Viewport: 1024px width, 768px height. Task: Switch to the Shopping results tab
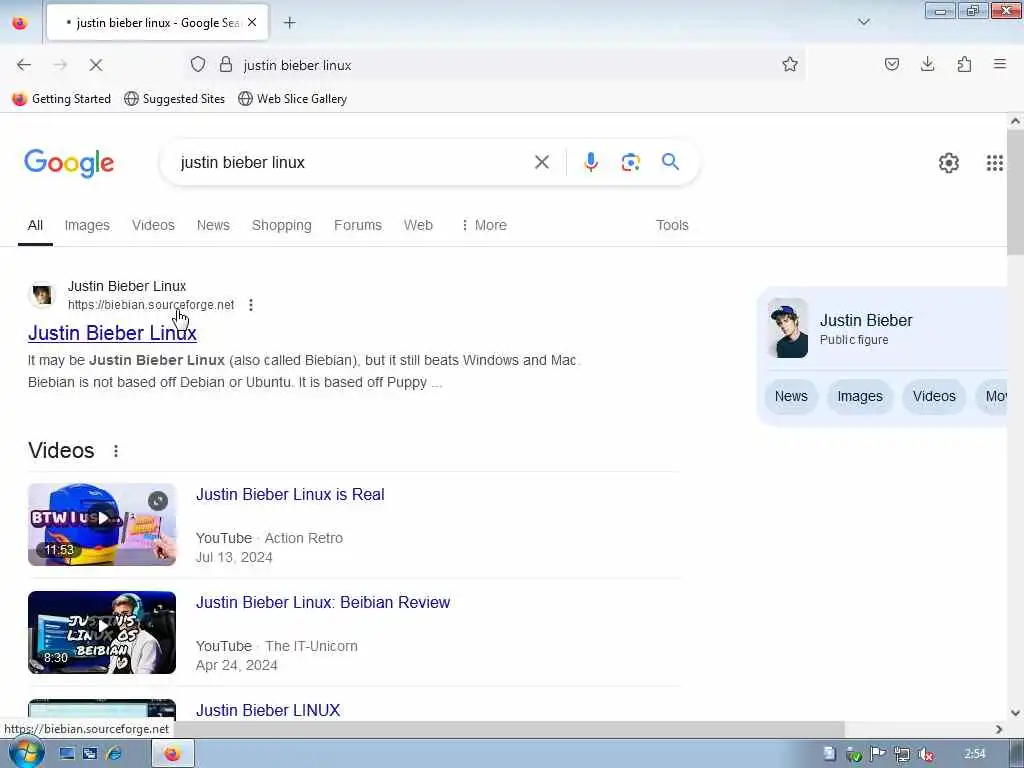(281, 225)
